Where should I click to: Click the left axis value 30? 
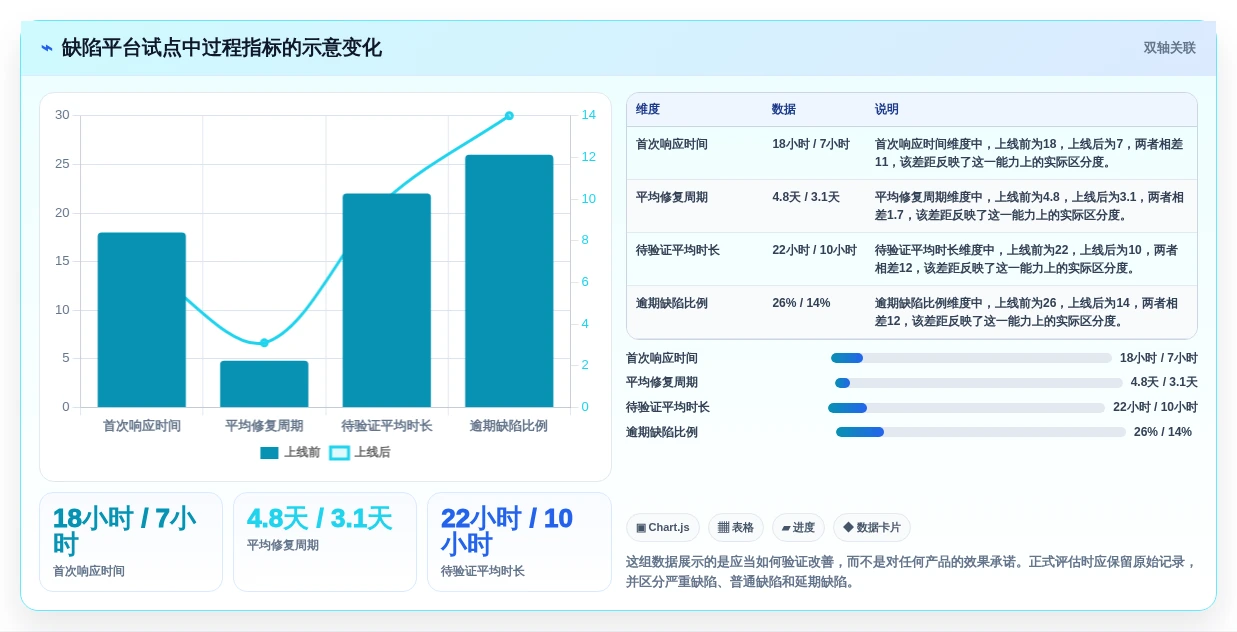point(62,115)
